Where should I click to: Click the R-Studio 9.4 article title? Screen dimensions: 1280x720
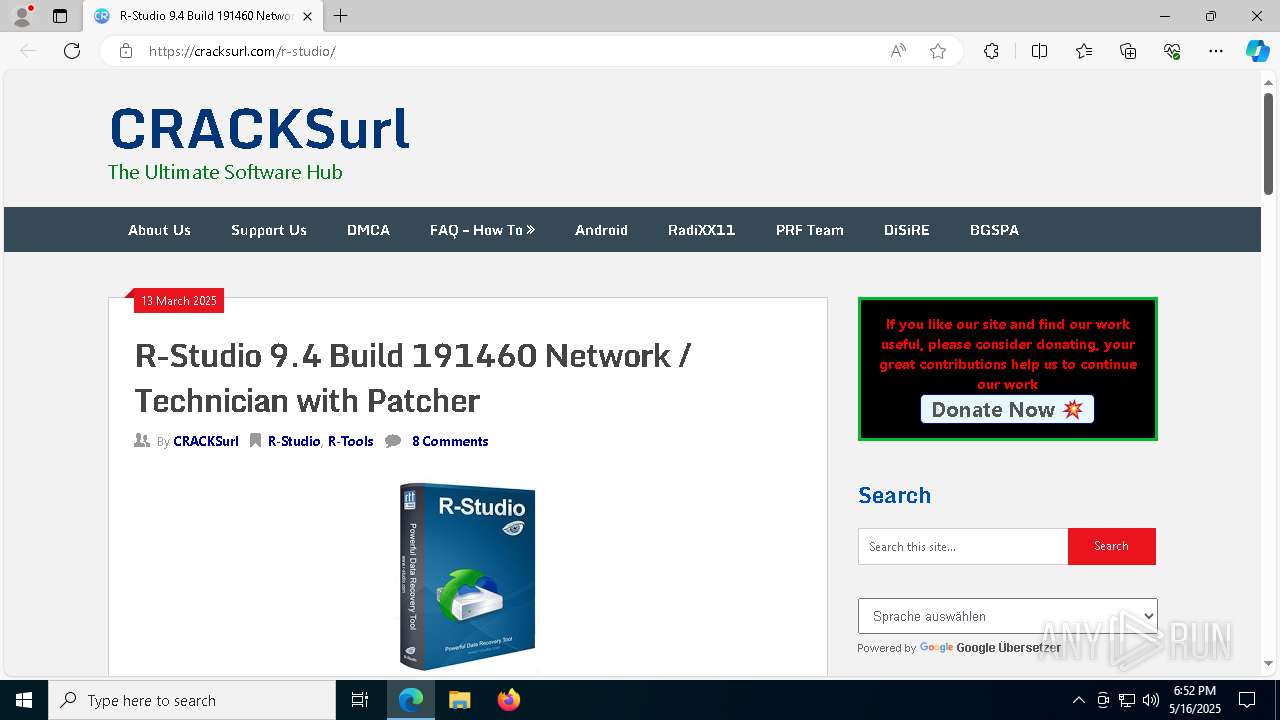[412, 378]
